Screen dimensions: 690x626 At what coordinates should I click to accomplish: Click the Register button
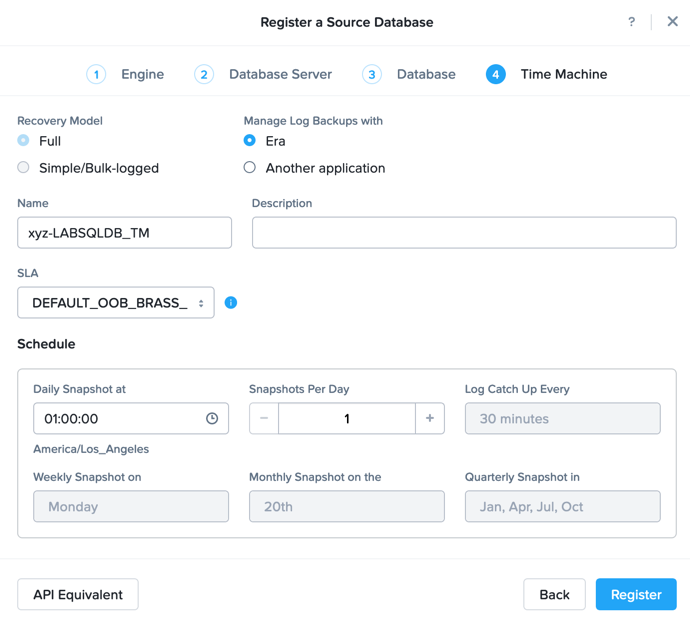[x=636, y=594]
